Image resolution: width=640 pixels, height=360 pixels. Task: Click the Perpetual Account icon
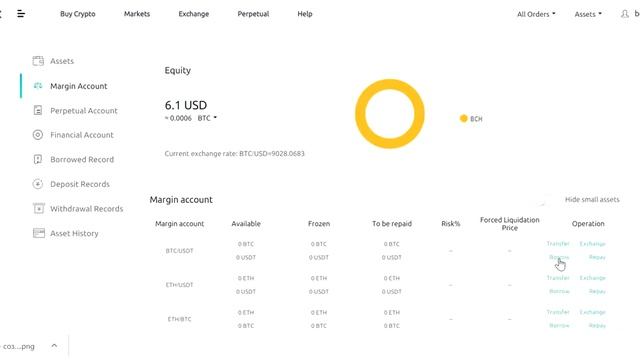click(38, 110)
